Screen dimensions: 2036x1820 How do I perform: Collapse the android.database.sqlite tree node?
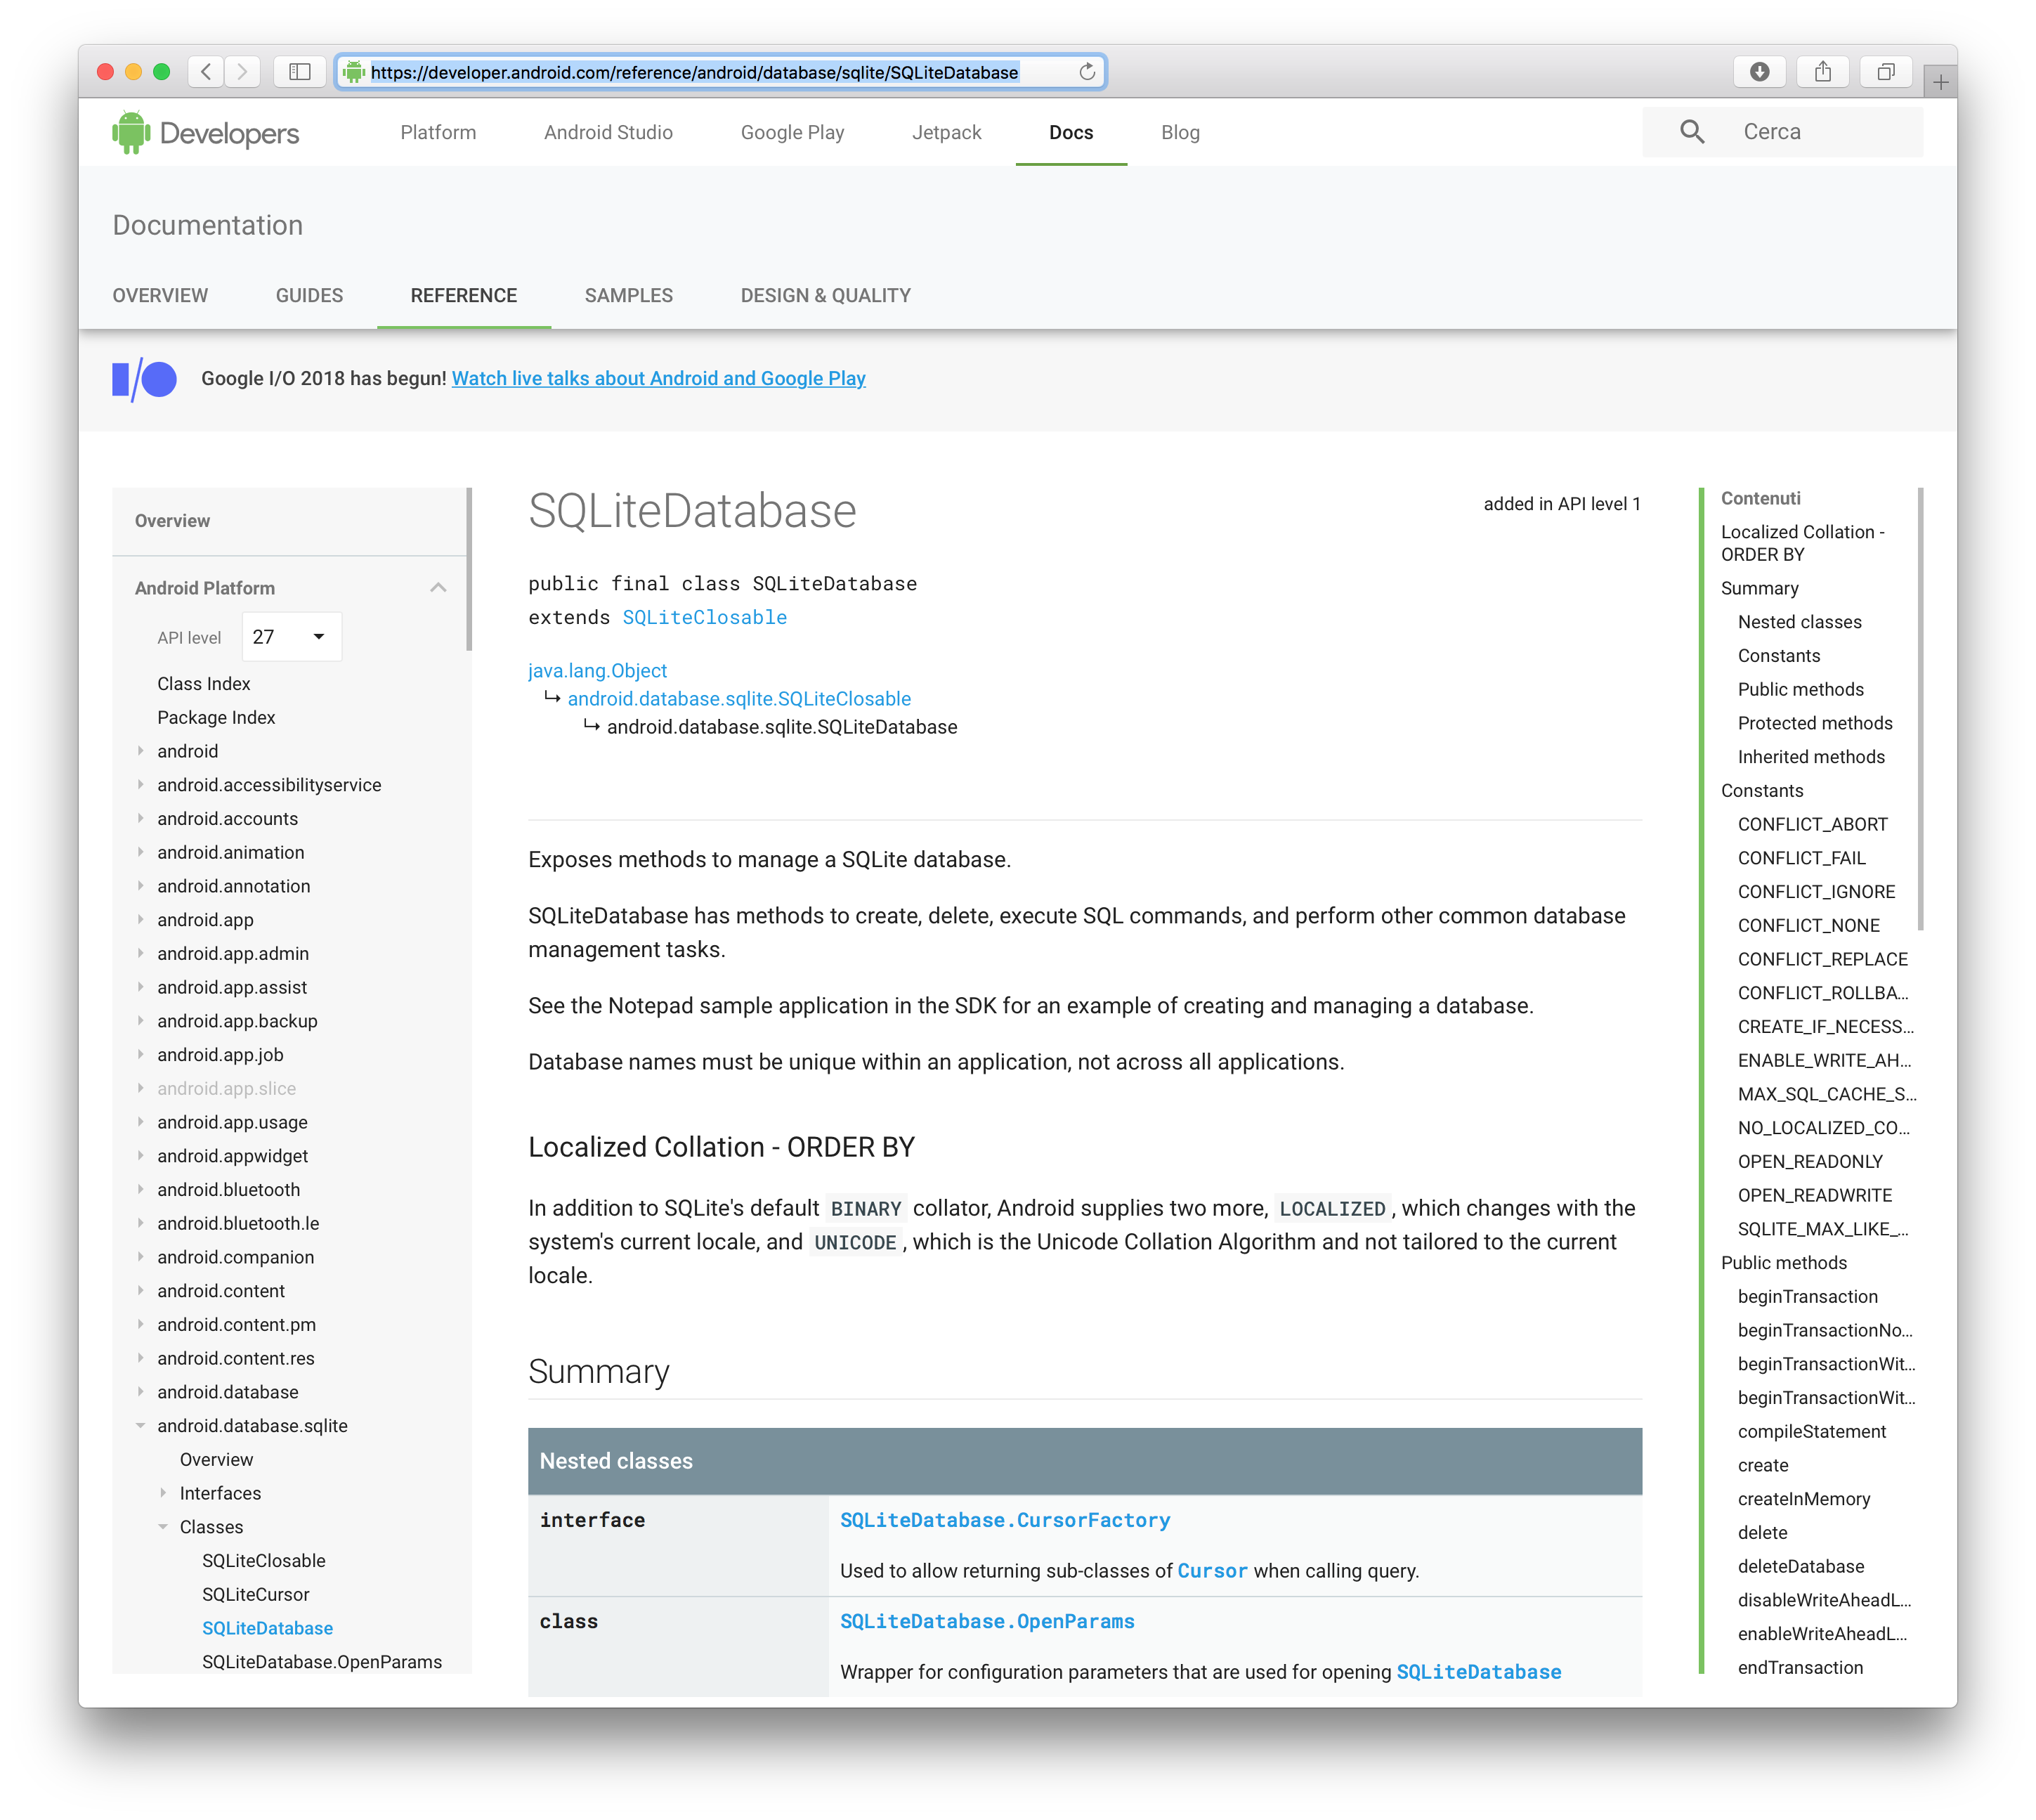tap(140, 1426)
